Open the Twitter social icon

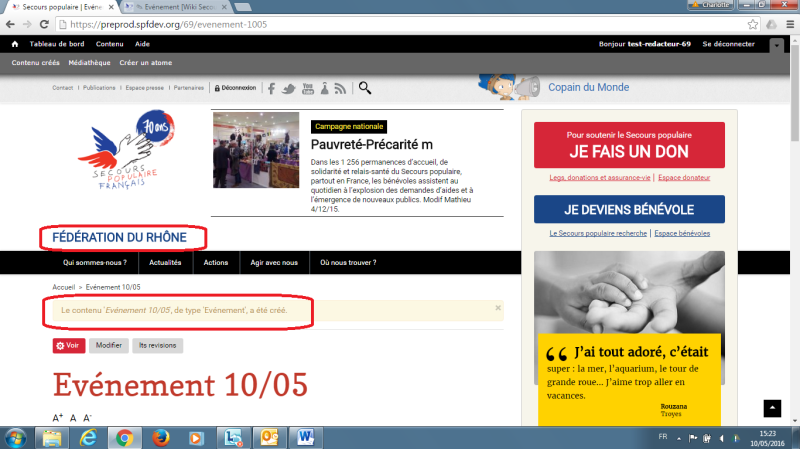290,88
